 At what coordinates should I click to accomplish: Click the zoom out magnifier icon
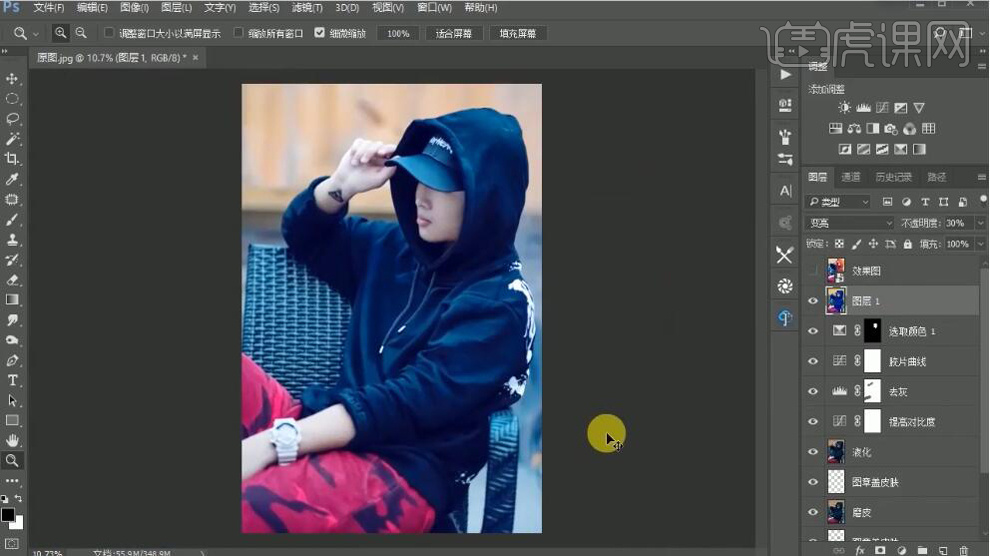pos(81,33)
